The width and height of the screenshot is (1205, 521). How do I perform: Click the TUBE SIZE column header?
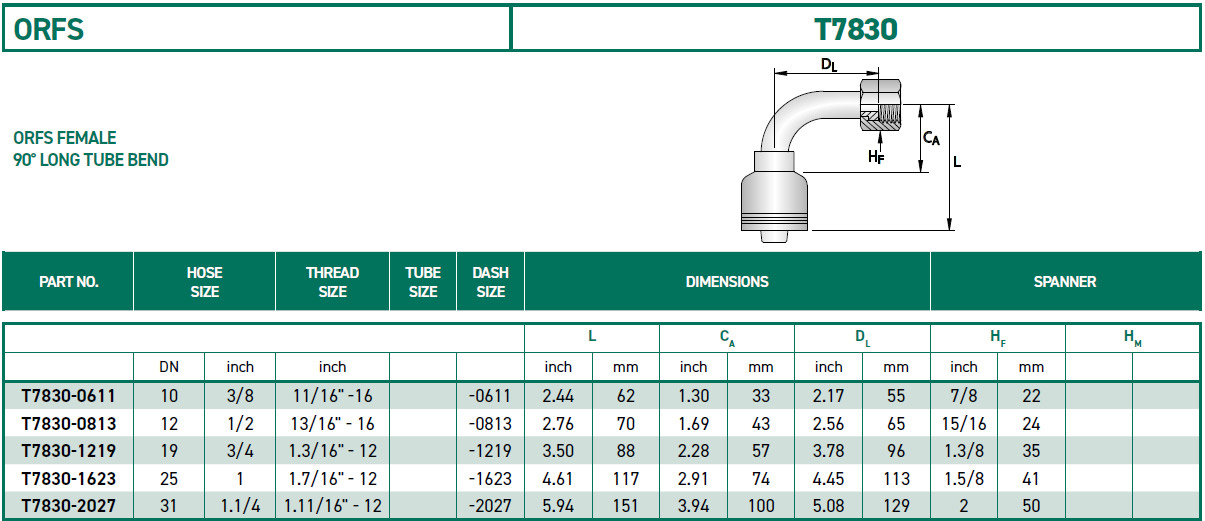point(423,282)
